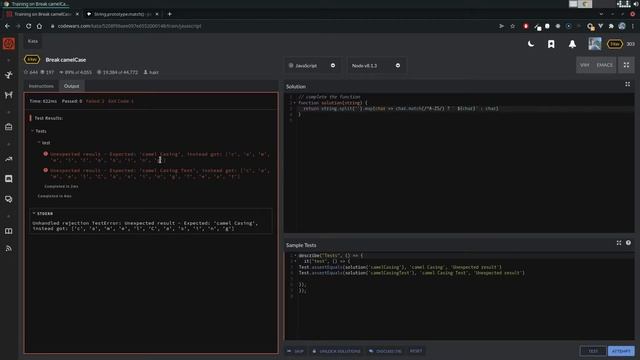Open the Codewars home logo
The image size is (640, 360).
[x=9, y=44]
